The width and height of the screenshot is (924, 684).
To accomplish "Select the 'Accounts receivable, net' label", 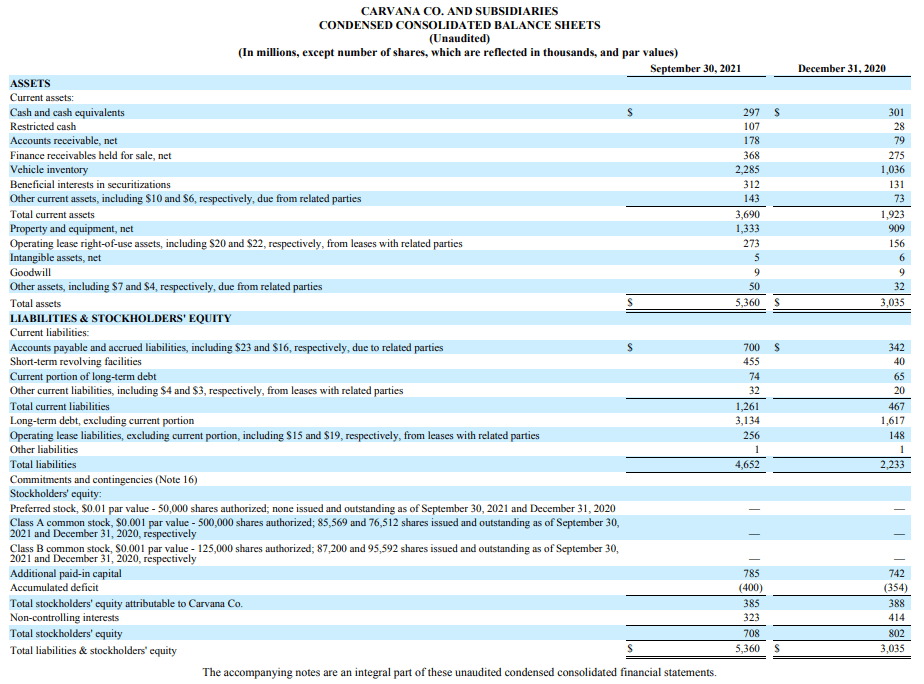I will click(x=64, y=141).
